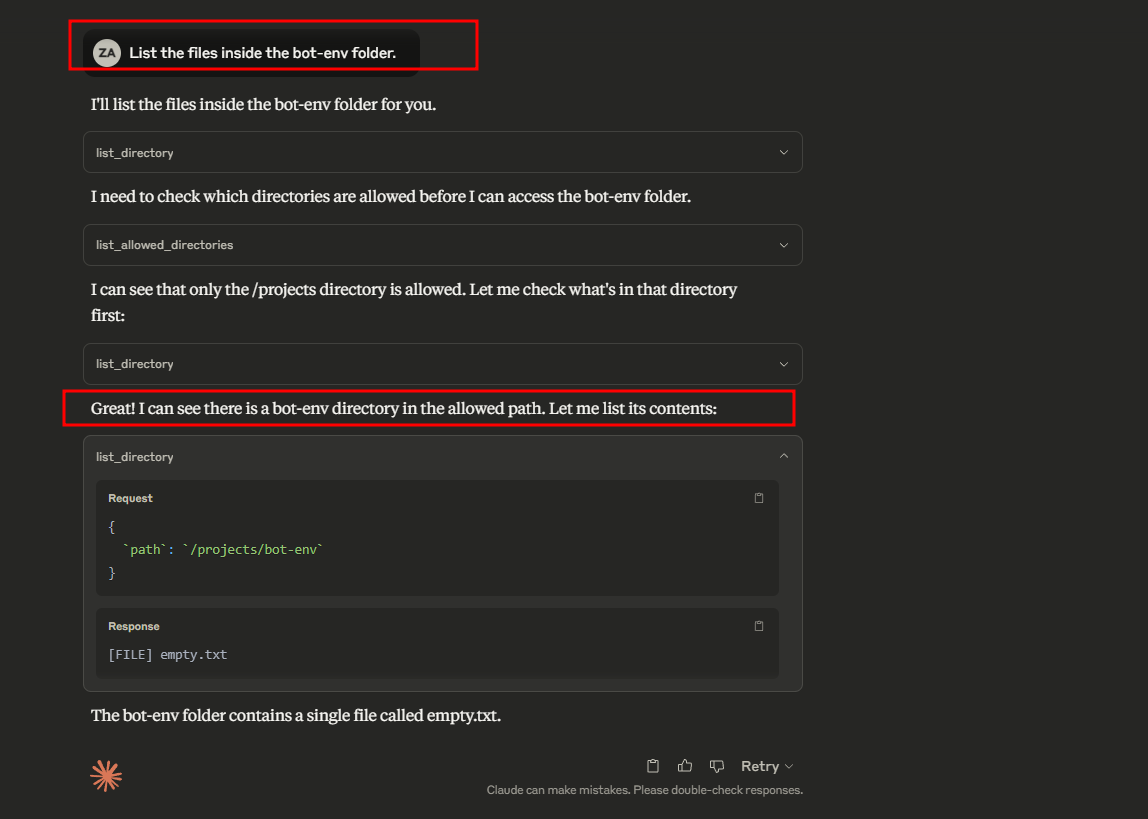Expand the list_allowed_directories chevron
This screenshot has height=819, width=1148.
pos(783,245)
